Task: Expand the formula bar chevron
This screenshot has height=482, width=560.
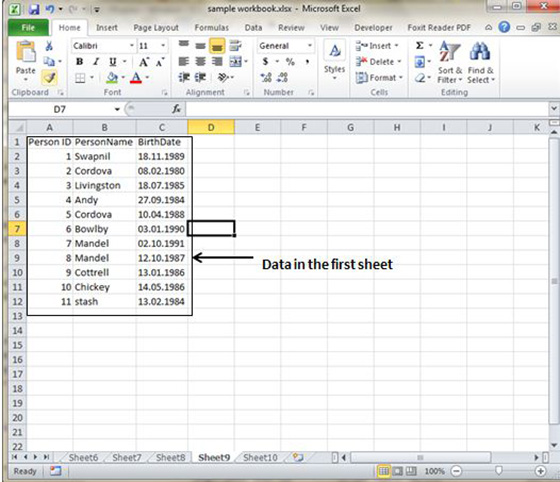Action: coord(554,109)
